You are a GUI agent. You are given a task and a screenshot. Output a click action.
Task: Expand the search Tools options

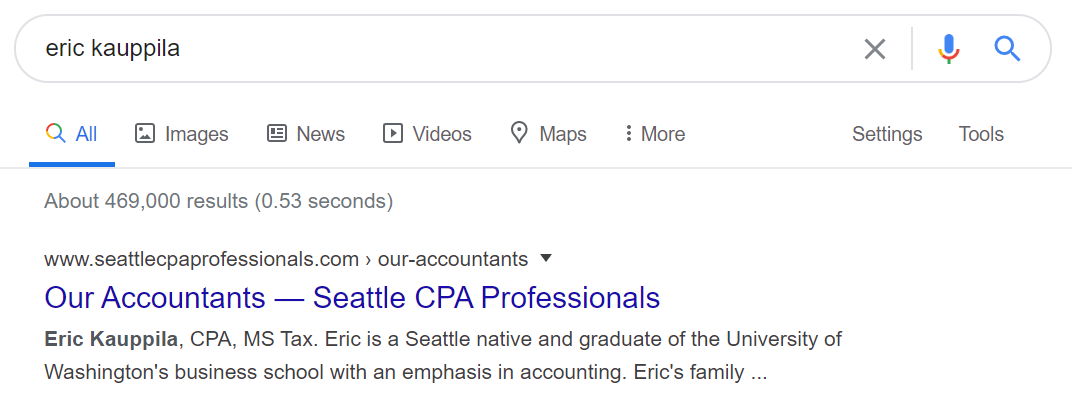click(981, 134)
